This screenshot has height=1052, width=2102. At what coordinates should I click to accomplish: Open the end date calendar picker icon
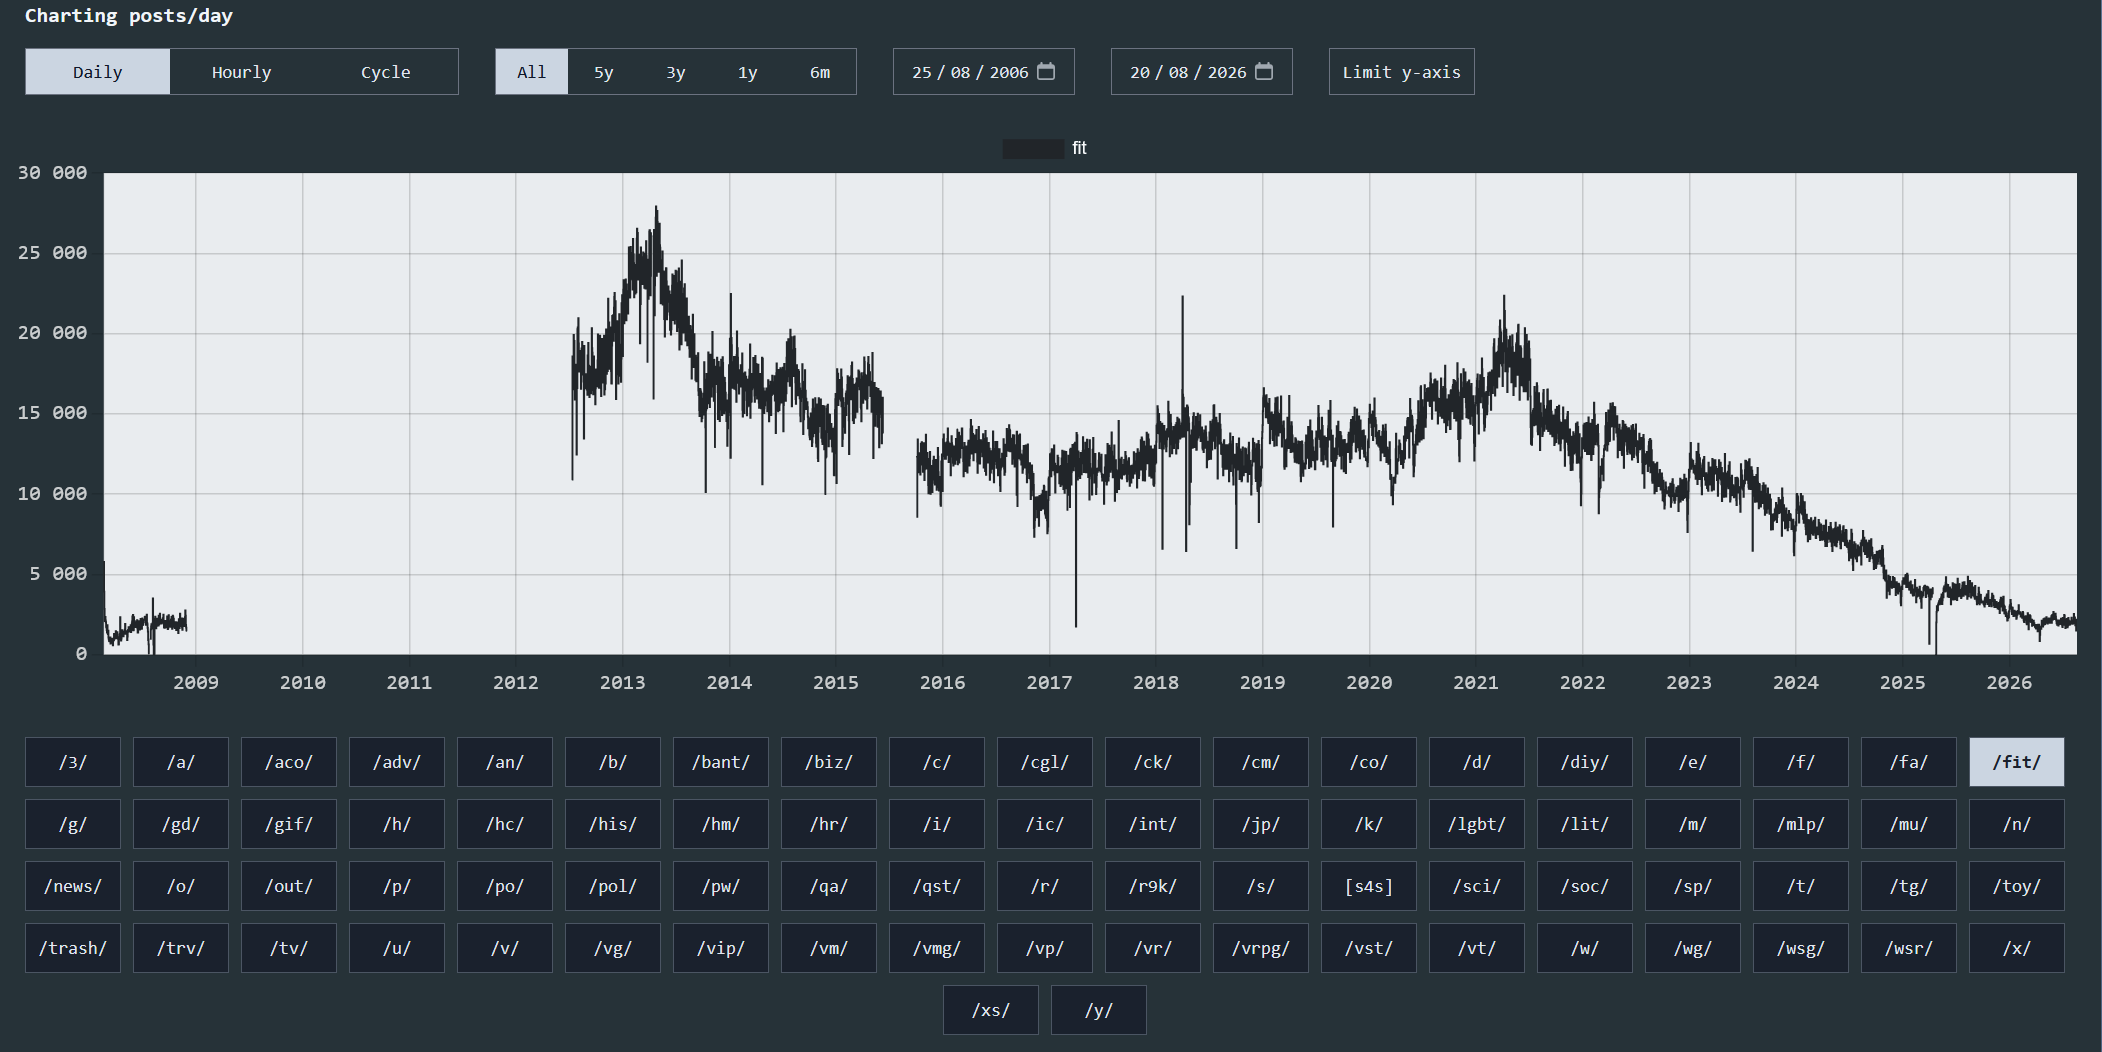1264,71
